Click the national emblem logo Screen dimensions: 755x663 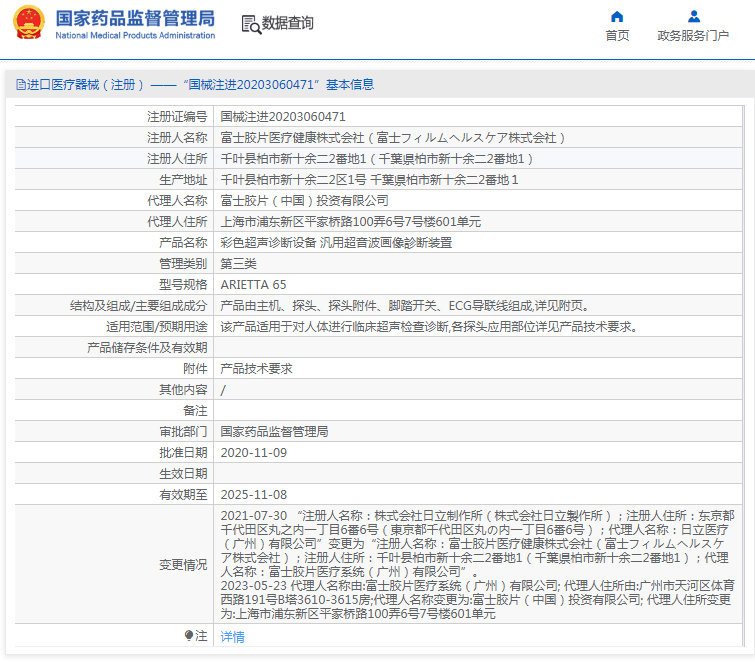[29, 23]
